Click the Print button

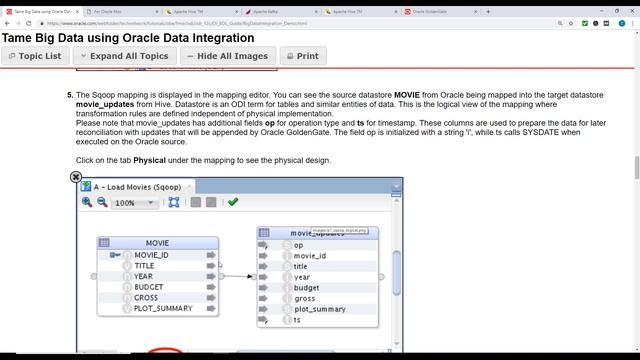[303, 56]
